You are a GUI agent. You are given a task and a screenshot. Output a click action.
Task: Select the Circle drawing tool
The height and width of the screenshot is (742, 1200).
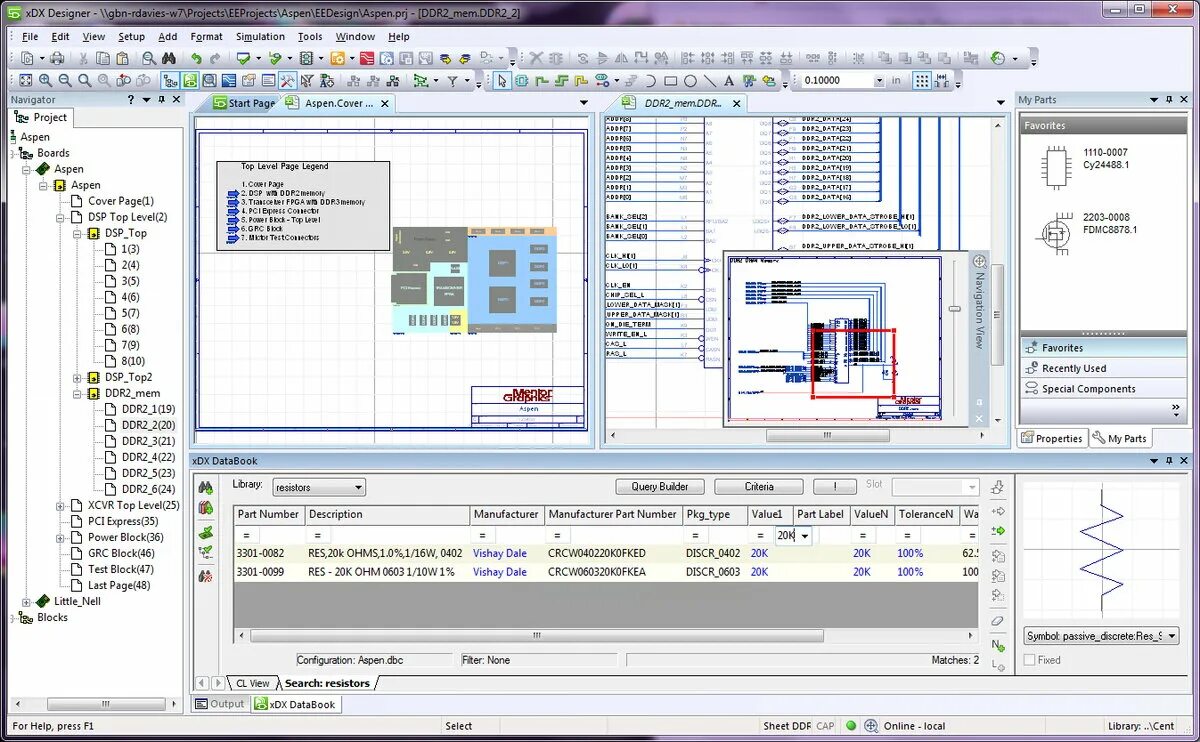690,81
